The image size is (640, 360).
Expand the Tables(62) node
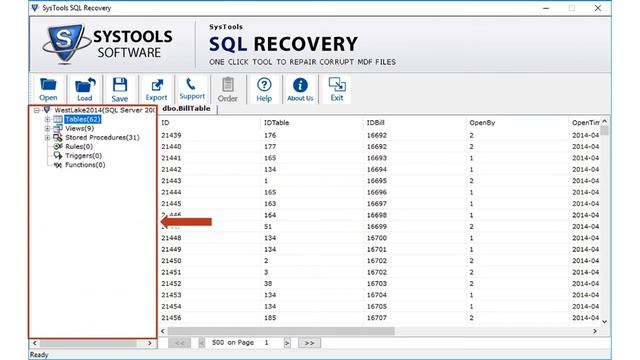click(47, 120)
